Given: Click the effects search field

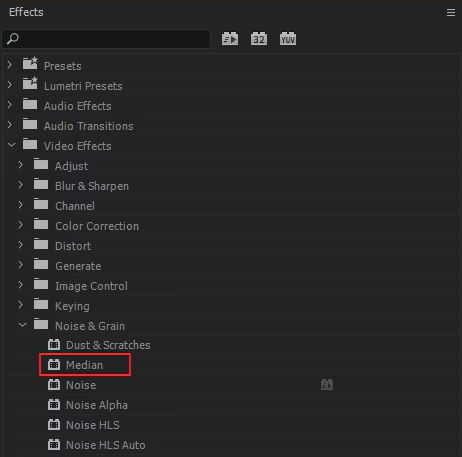Looking at the screenshot, I should click(106, 39).
